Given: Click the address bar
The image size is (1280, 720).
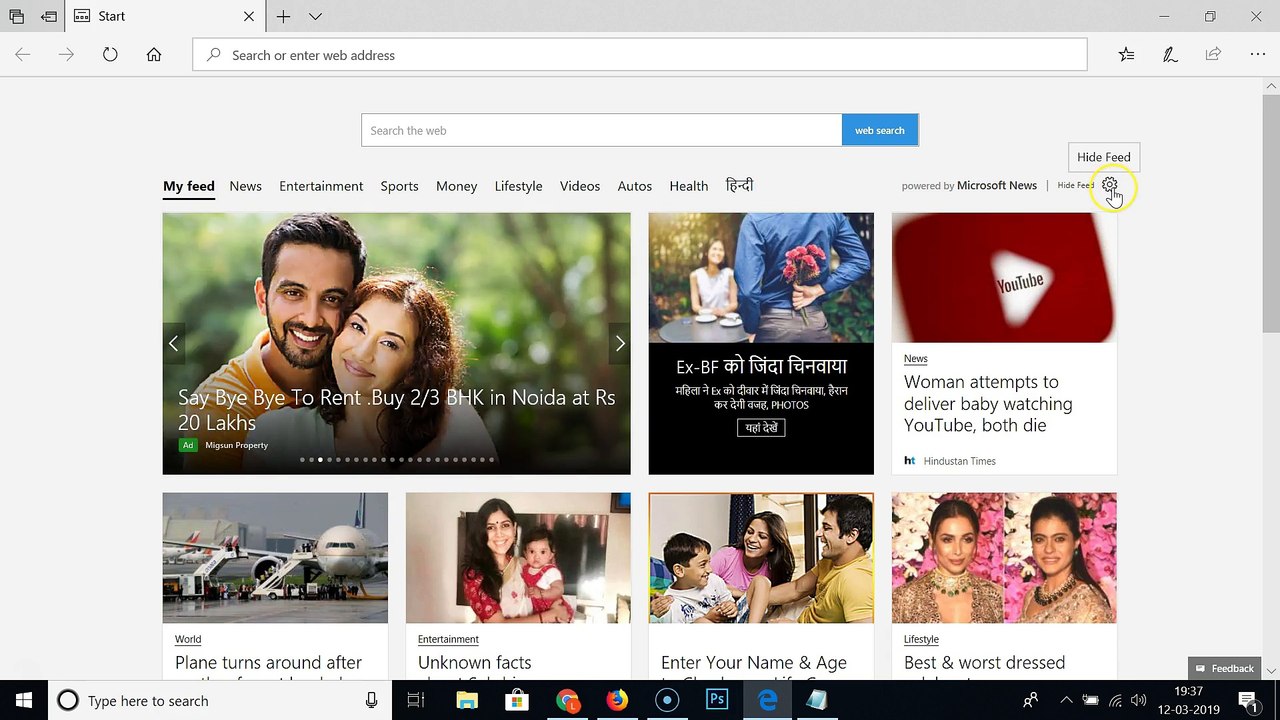Looking at the screenshot, I should point(640,55).
